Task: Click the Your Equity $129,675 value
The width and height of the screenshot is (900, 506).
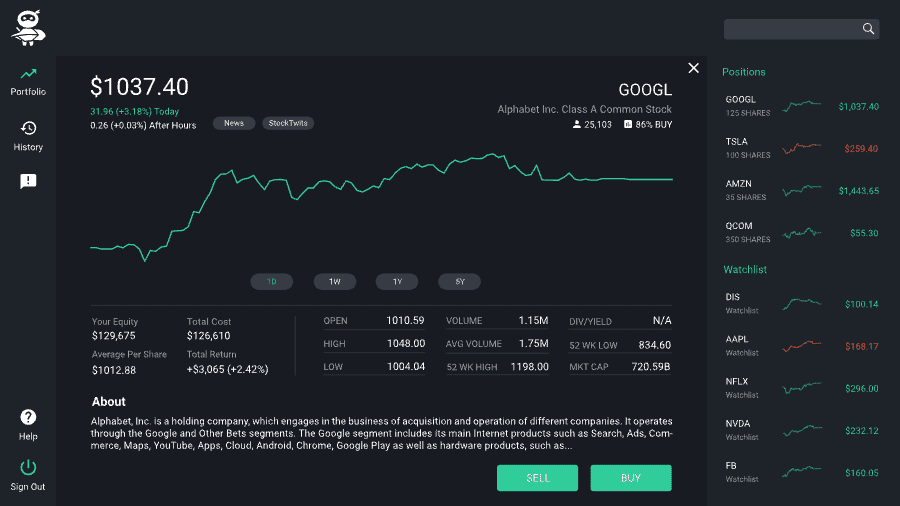Action: point(113,336)
